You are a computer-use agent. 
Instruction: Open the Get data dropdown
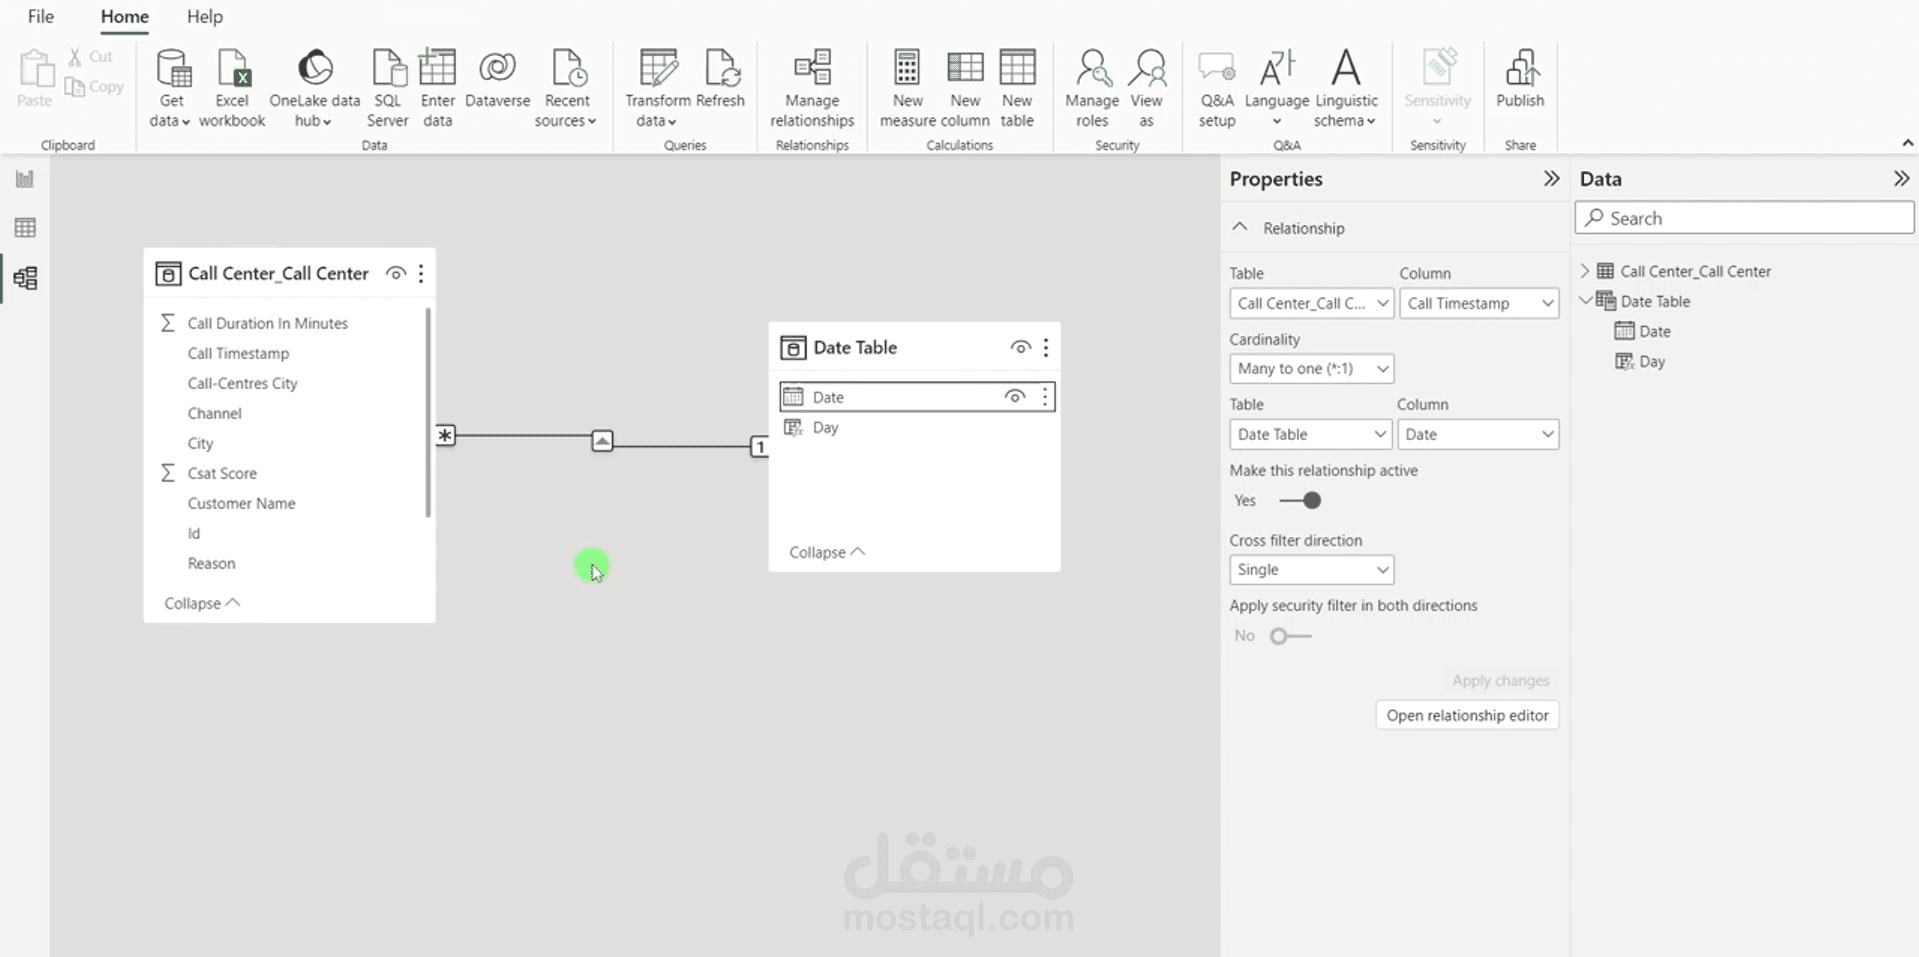pos(171,89)
